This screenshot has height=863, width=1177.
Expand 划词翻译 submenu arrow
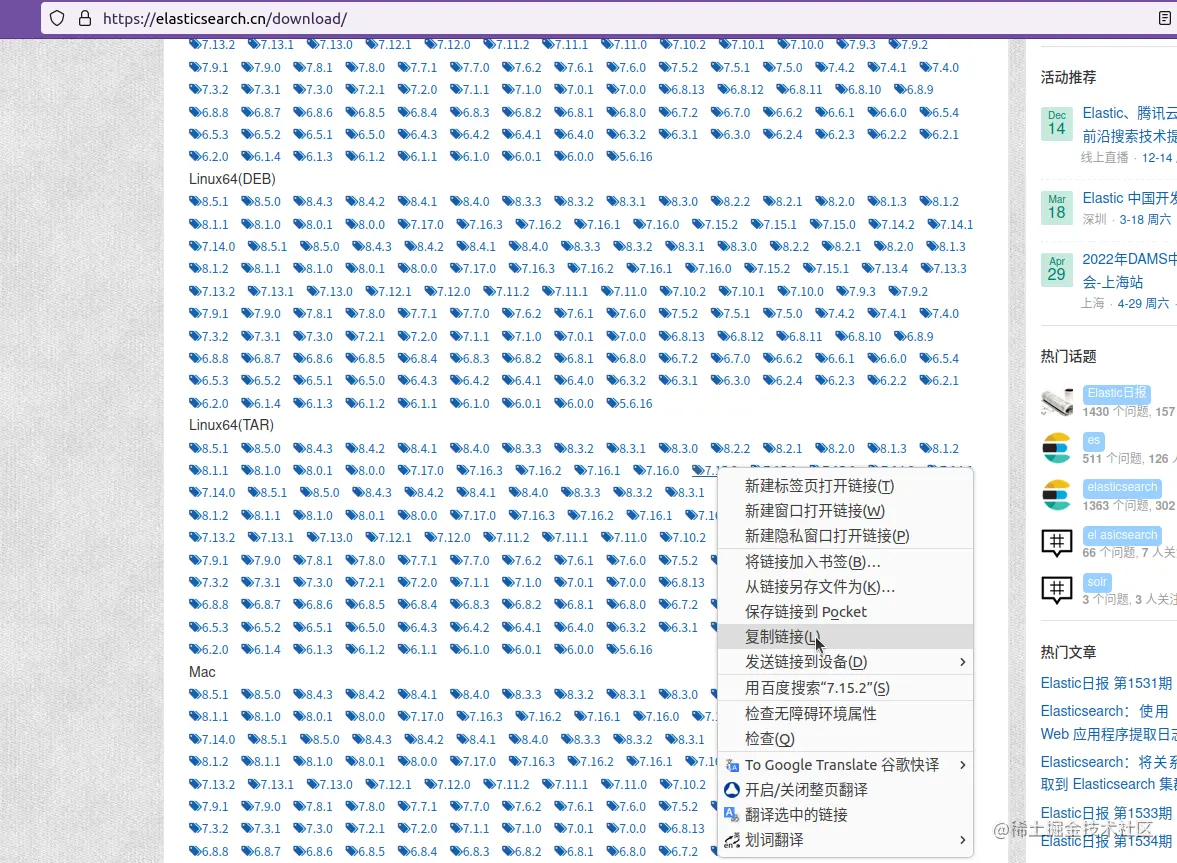point(962,840)
